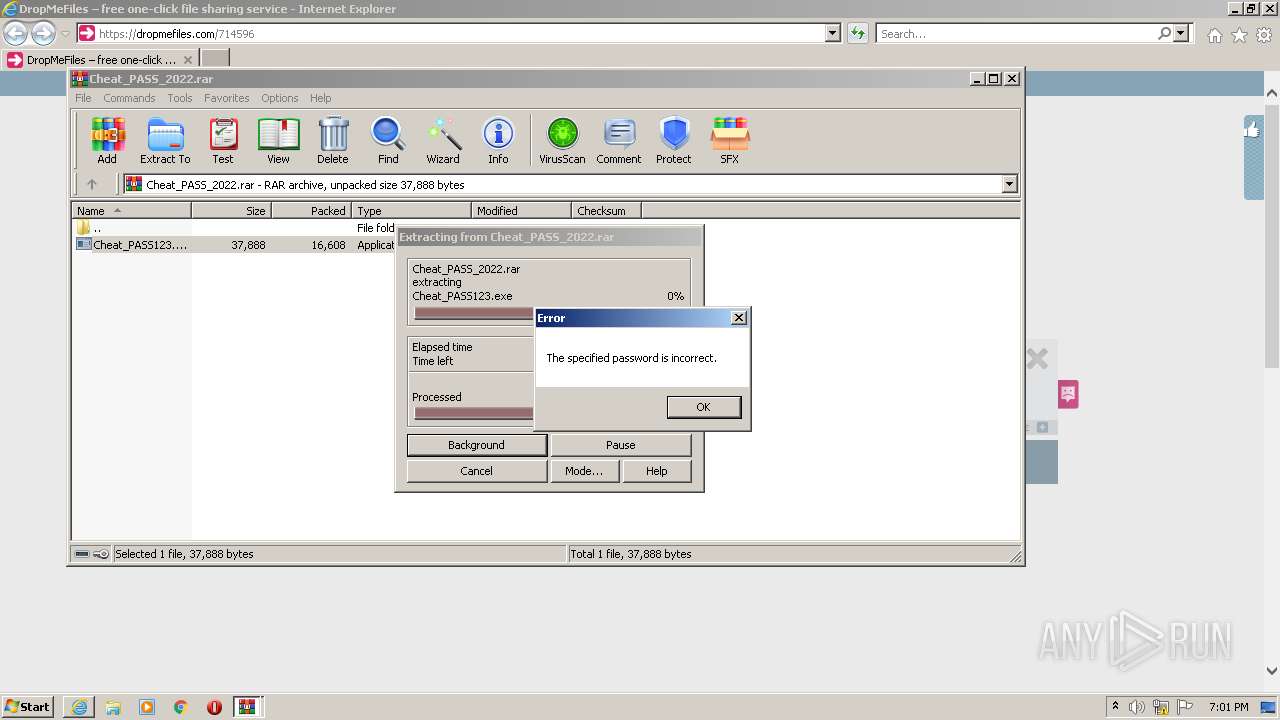The width and height of the screenshot is (1280, 720).
Task: Expand the archive path dropdown
Action: click(x=1009, y=184)
